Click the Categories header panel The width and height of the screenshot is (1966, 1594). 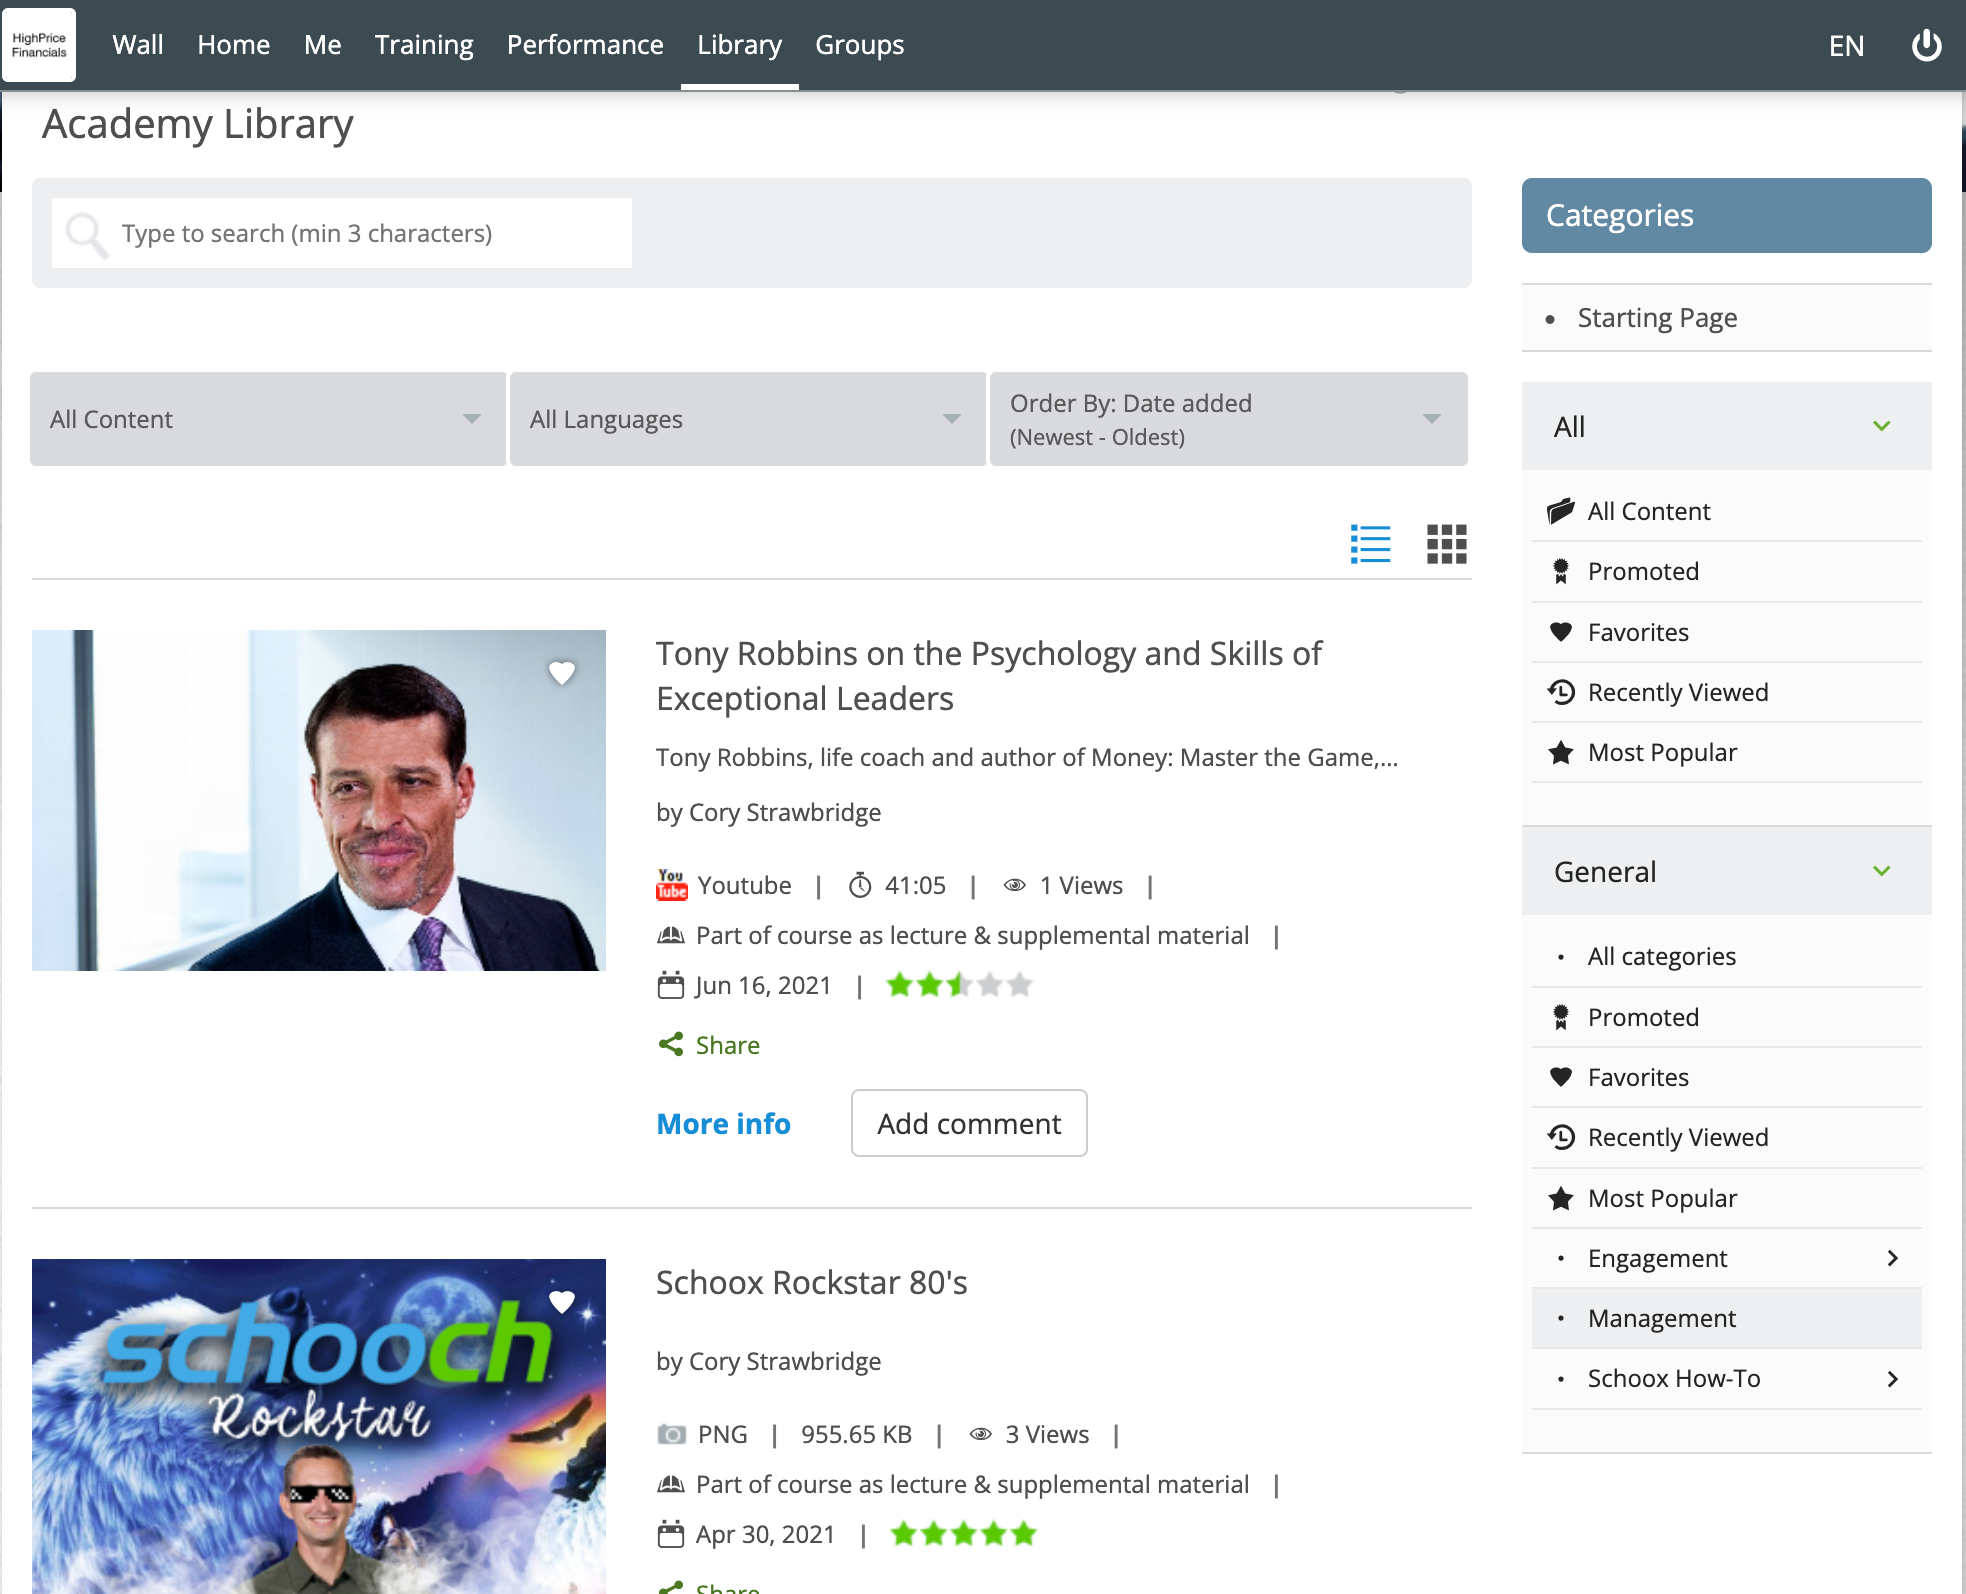point(1726,215)
